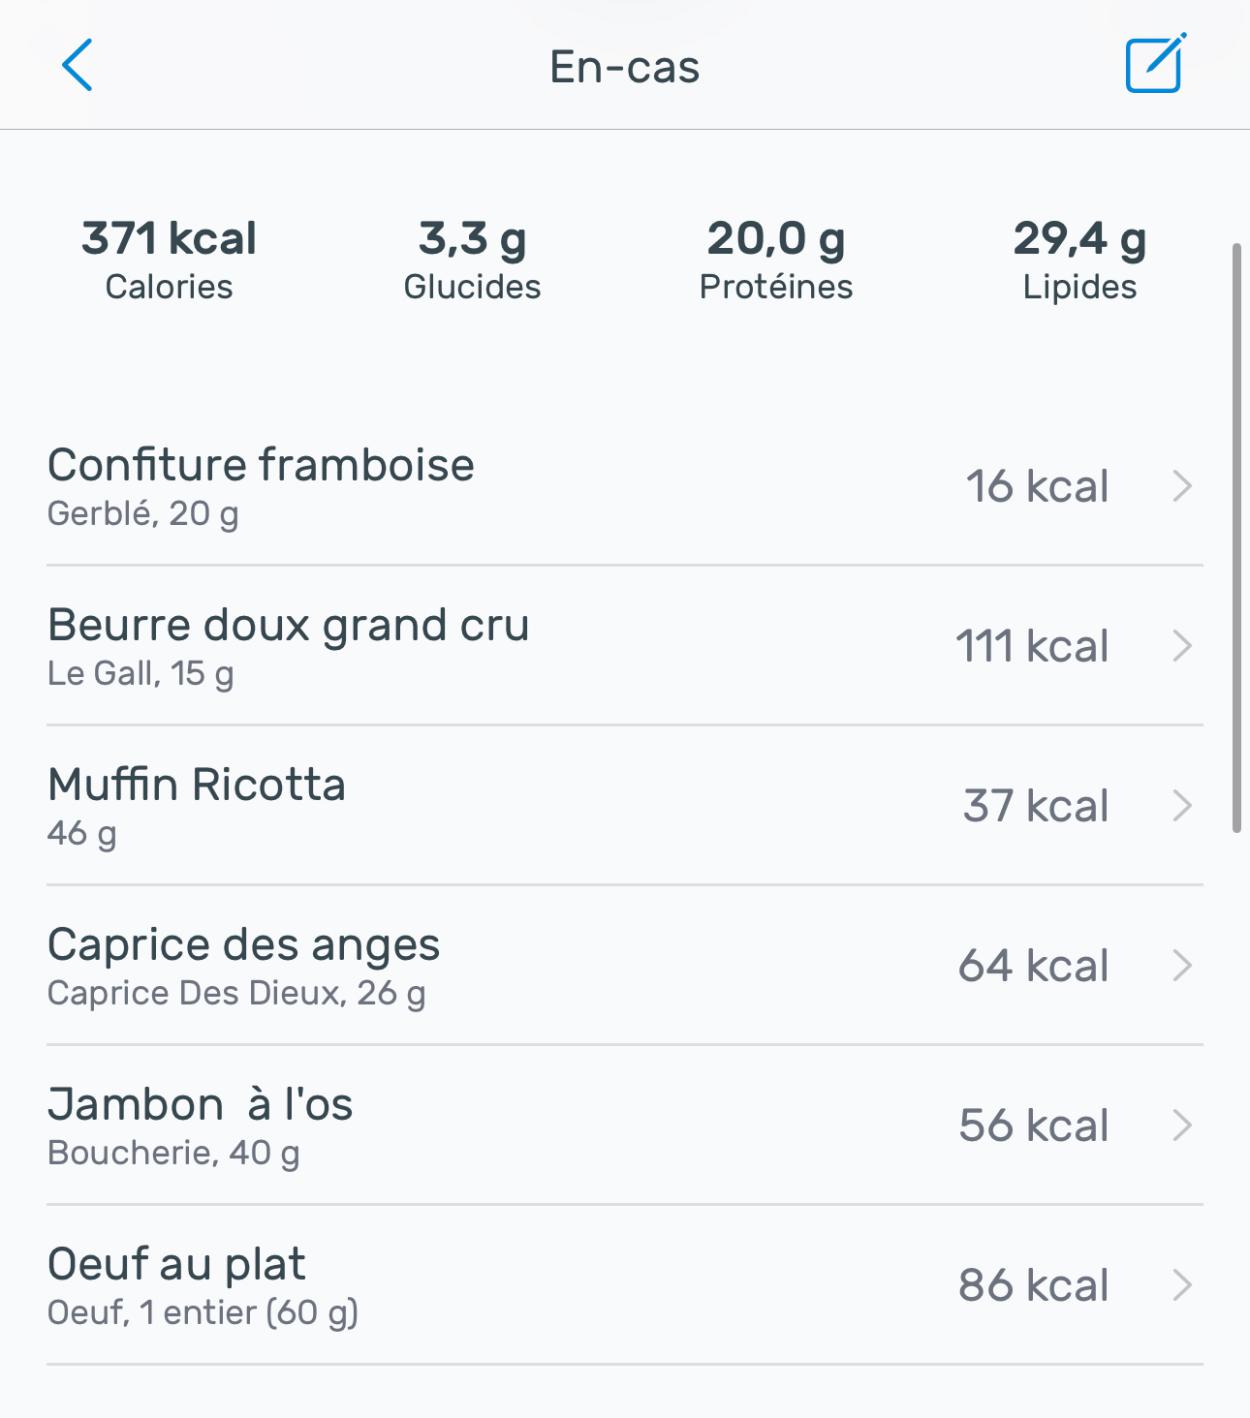Tap the 371 kcal Calories summary
The width and height of the screenshot is (1250, 1418).
pos(169,260)
